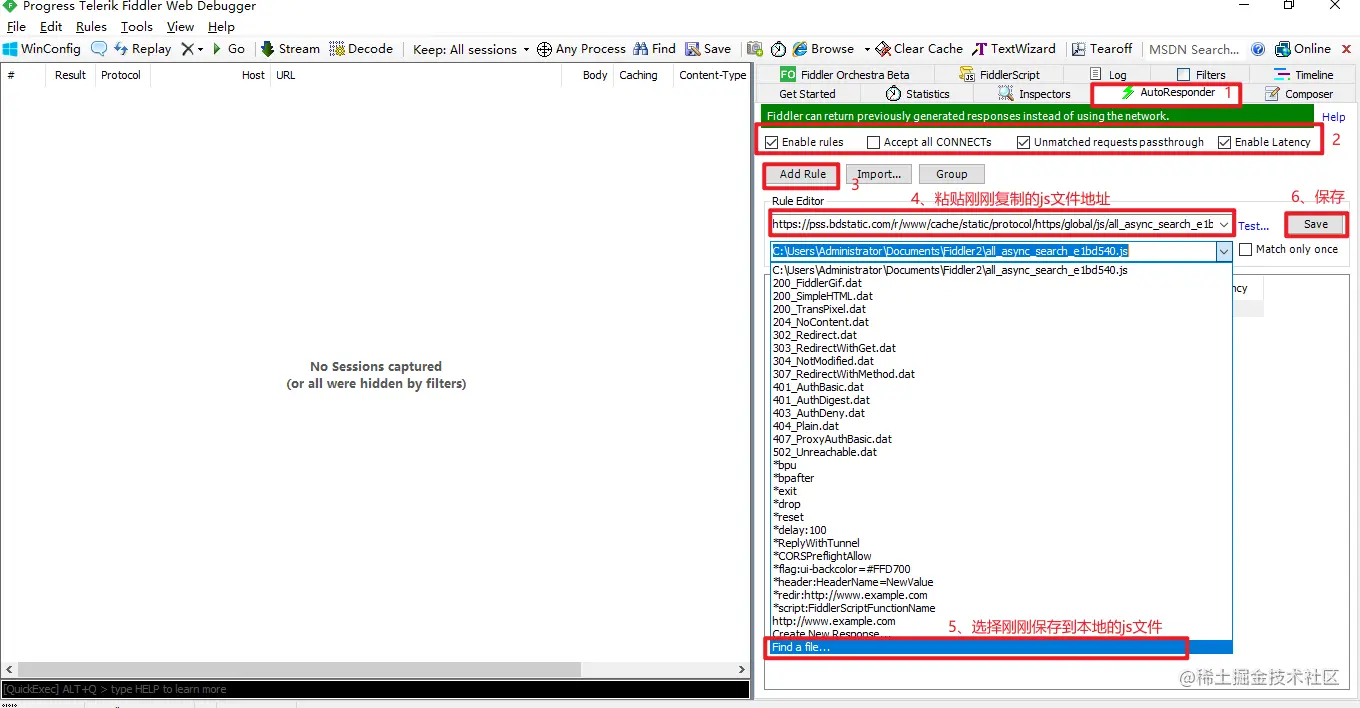Open Keep: All sessions dropdown
The image size is (1360, 708).
click(x=470, y=49)
